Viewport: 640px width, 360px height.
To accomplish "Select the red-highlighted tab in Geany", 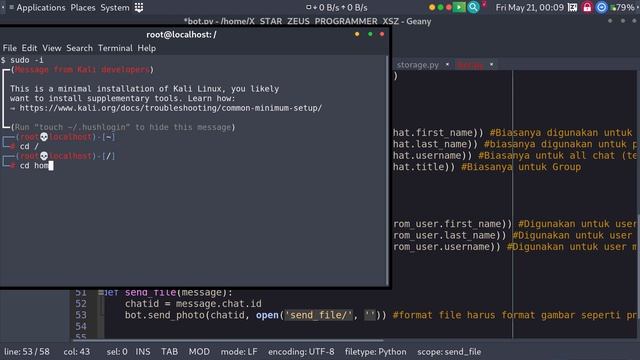I will pyautogui.click(x=470, y=65).
